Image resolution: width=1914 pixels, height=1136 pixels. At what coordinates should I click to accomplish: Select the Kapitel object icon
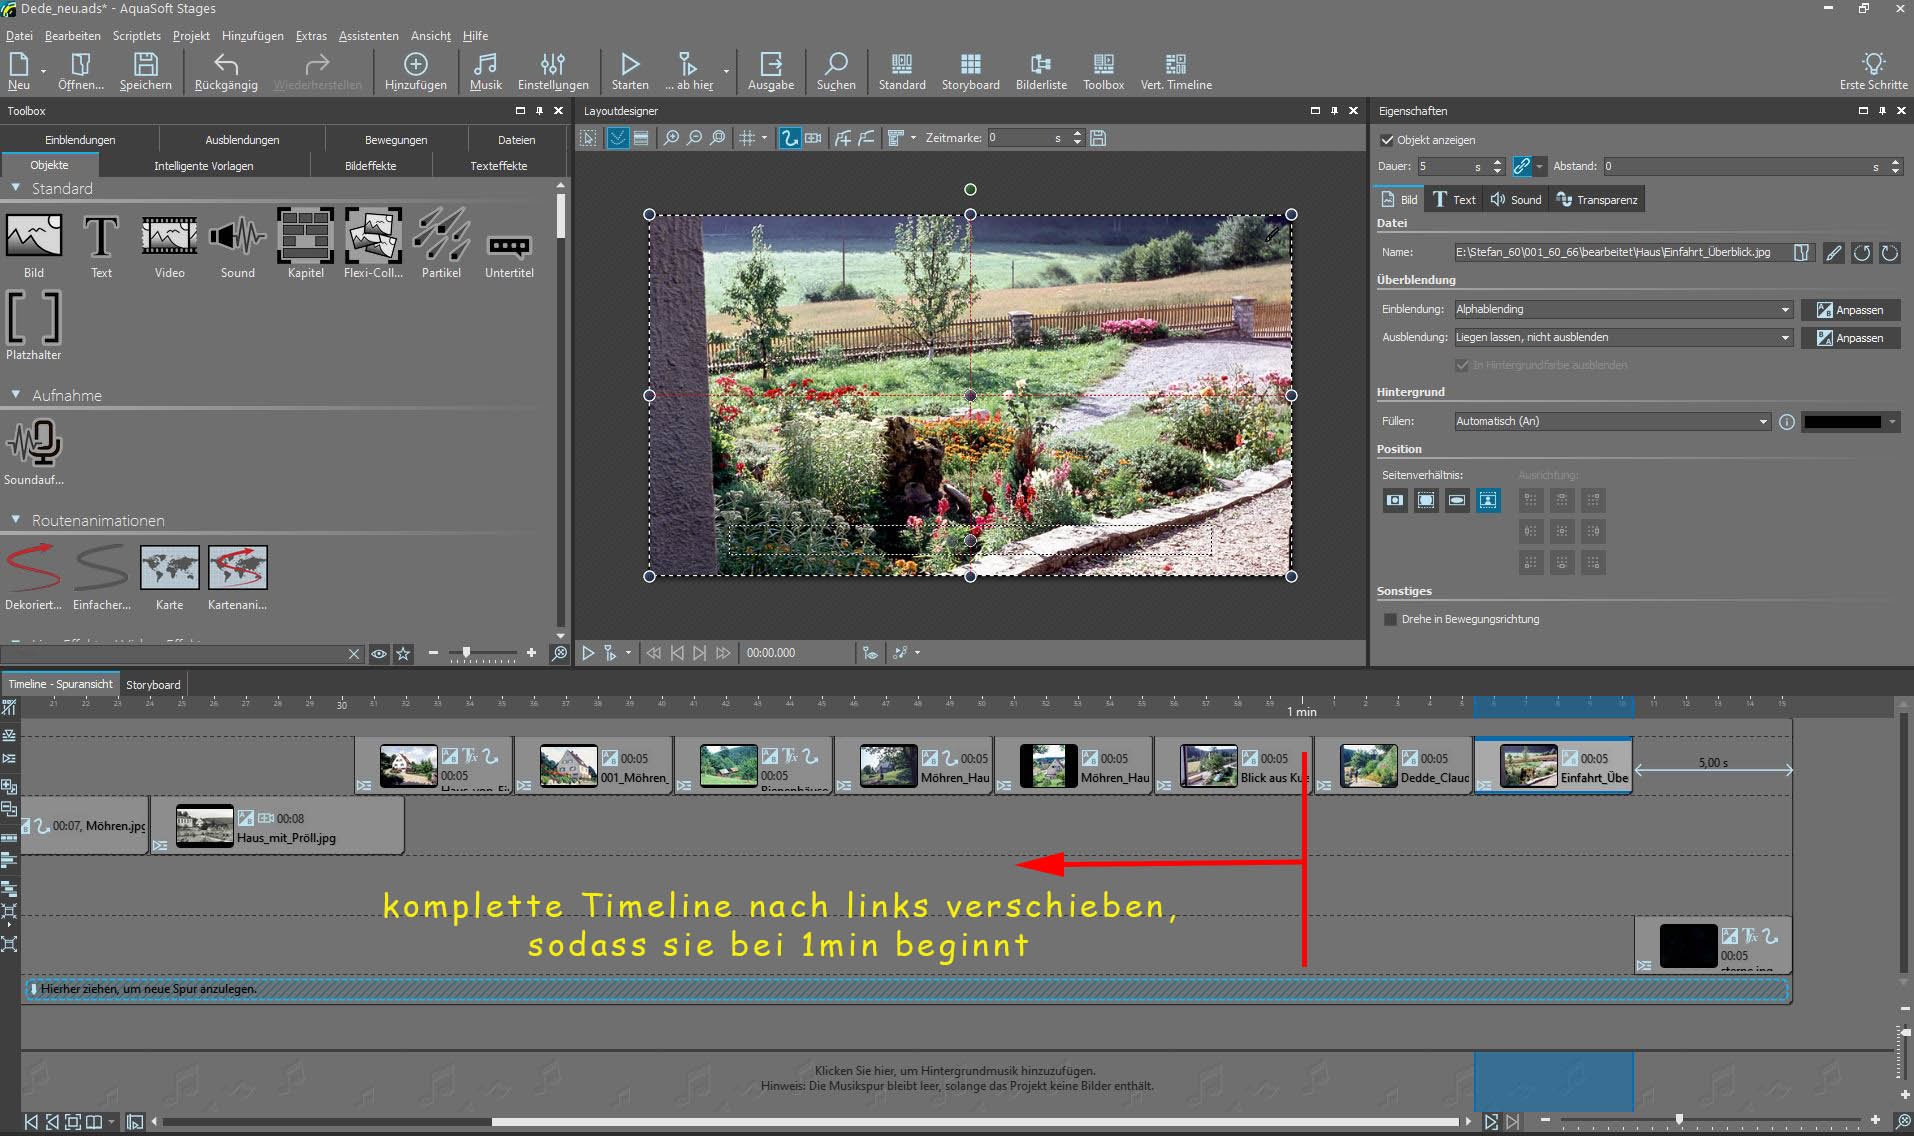(x=305, y=236)
